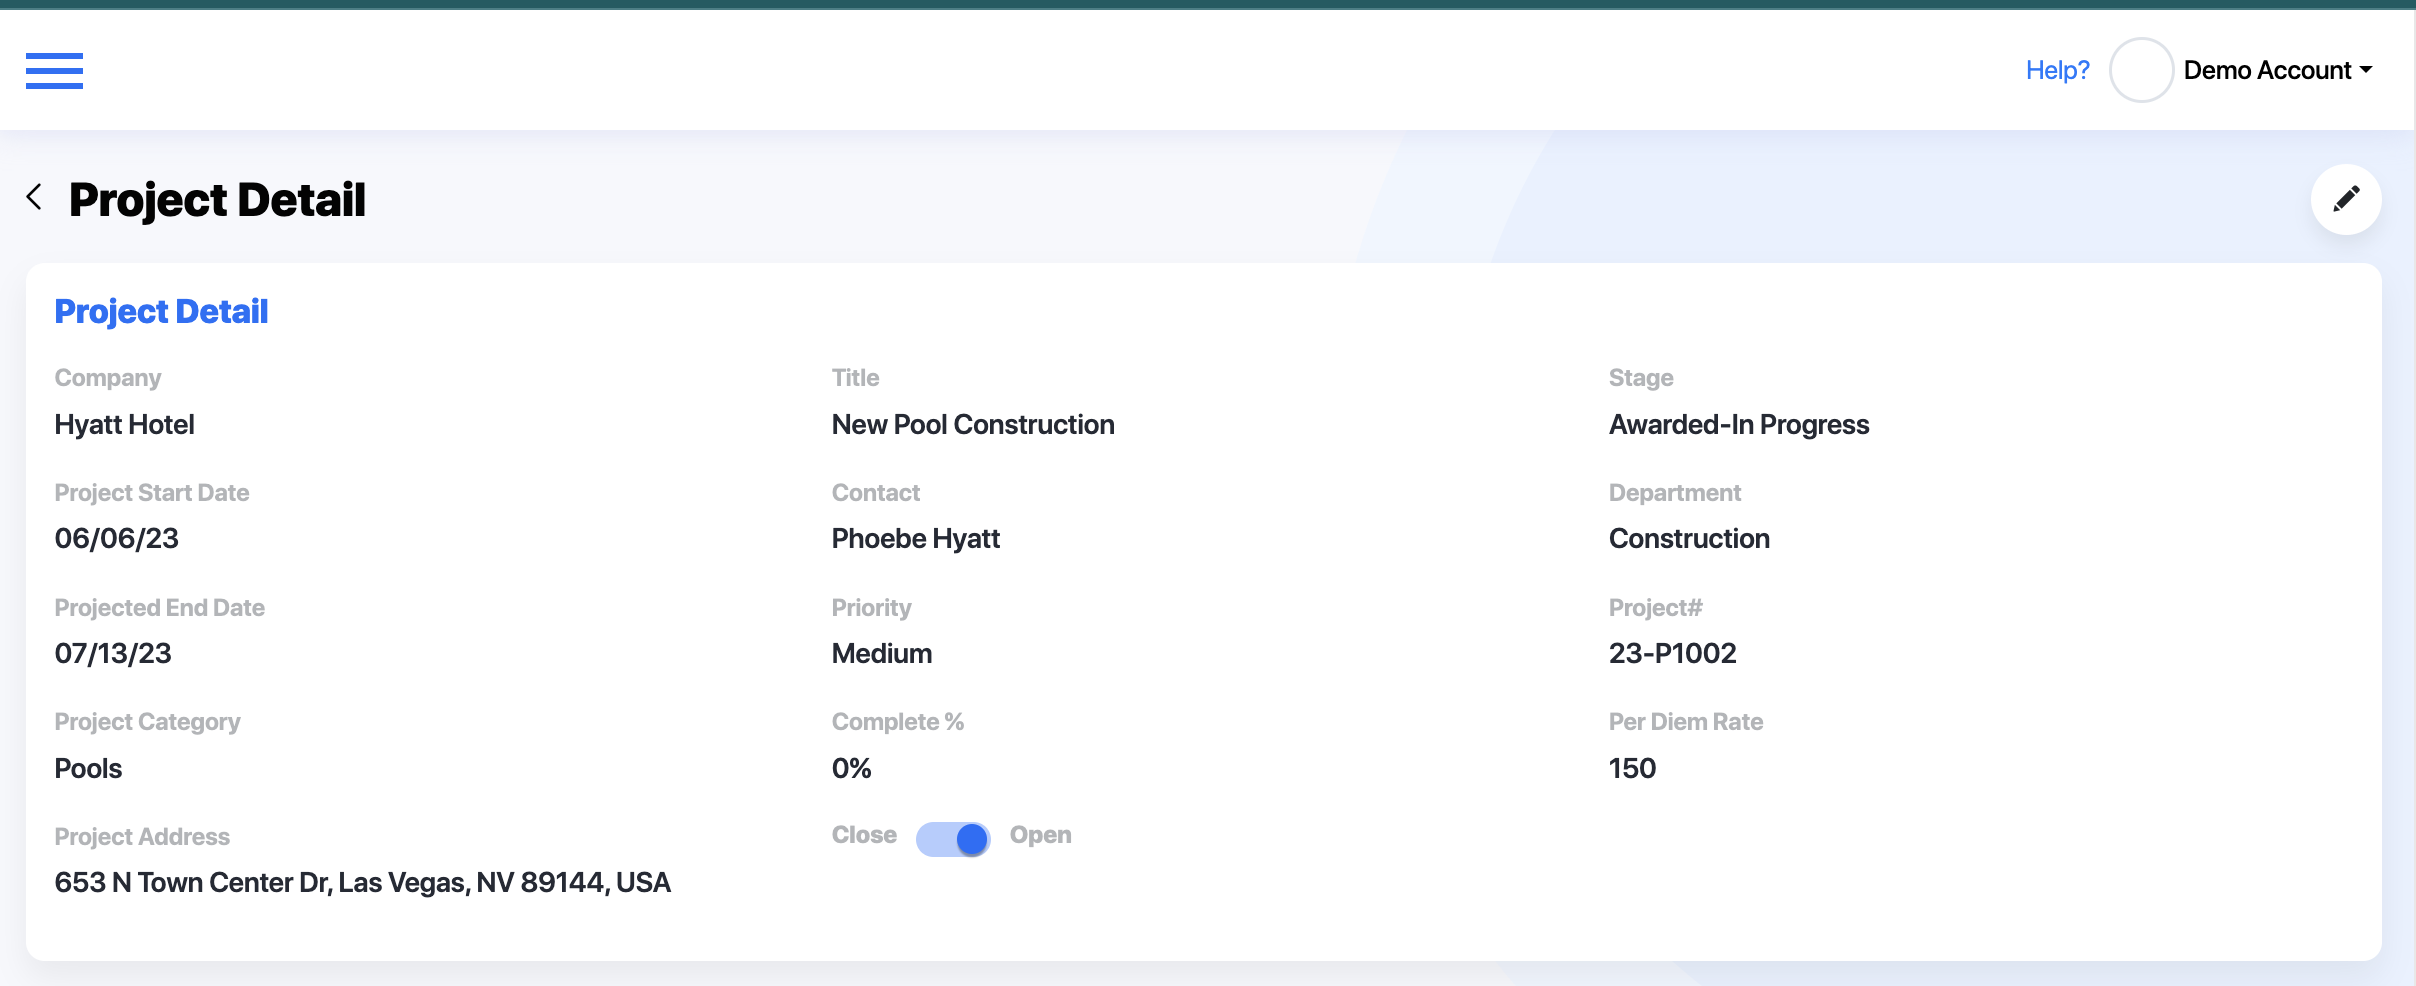Click the blank profile avatar circle
Image resolution: width=2416 pixels, height=986 pixels.
click(2141, 70)
